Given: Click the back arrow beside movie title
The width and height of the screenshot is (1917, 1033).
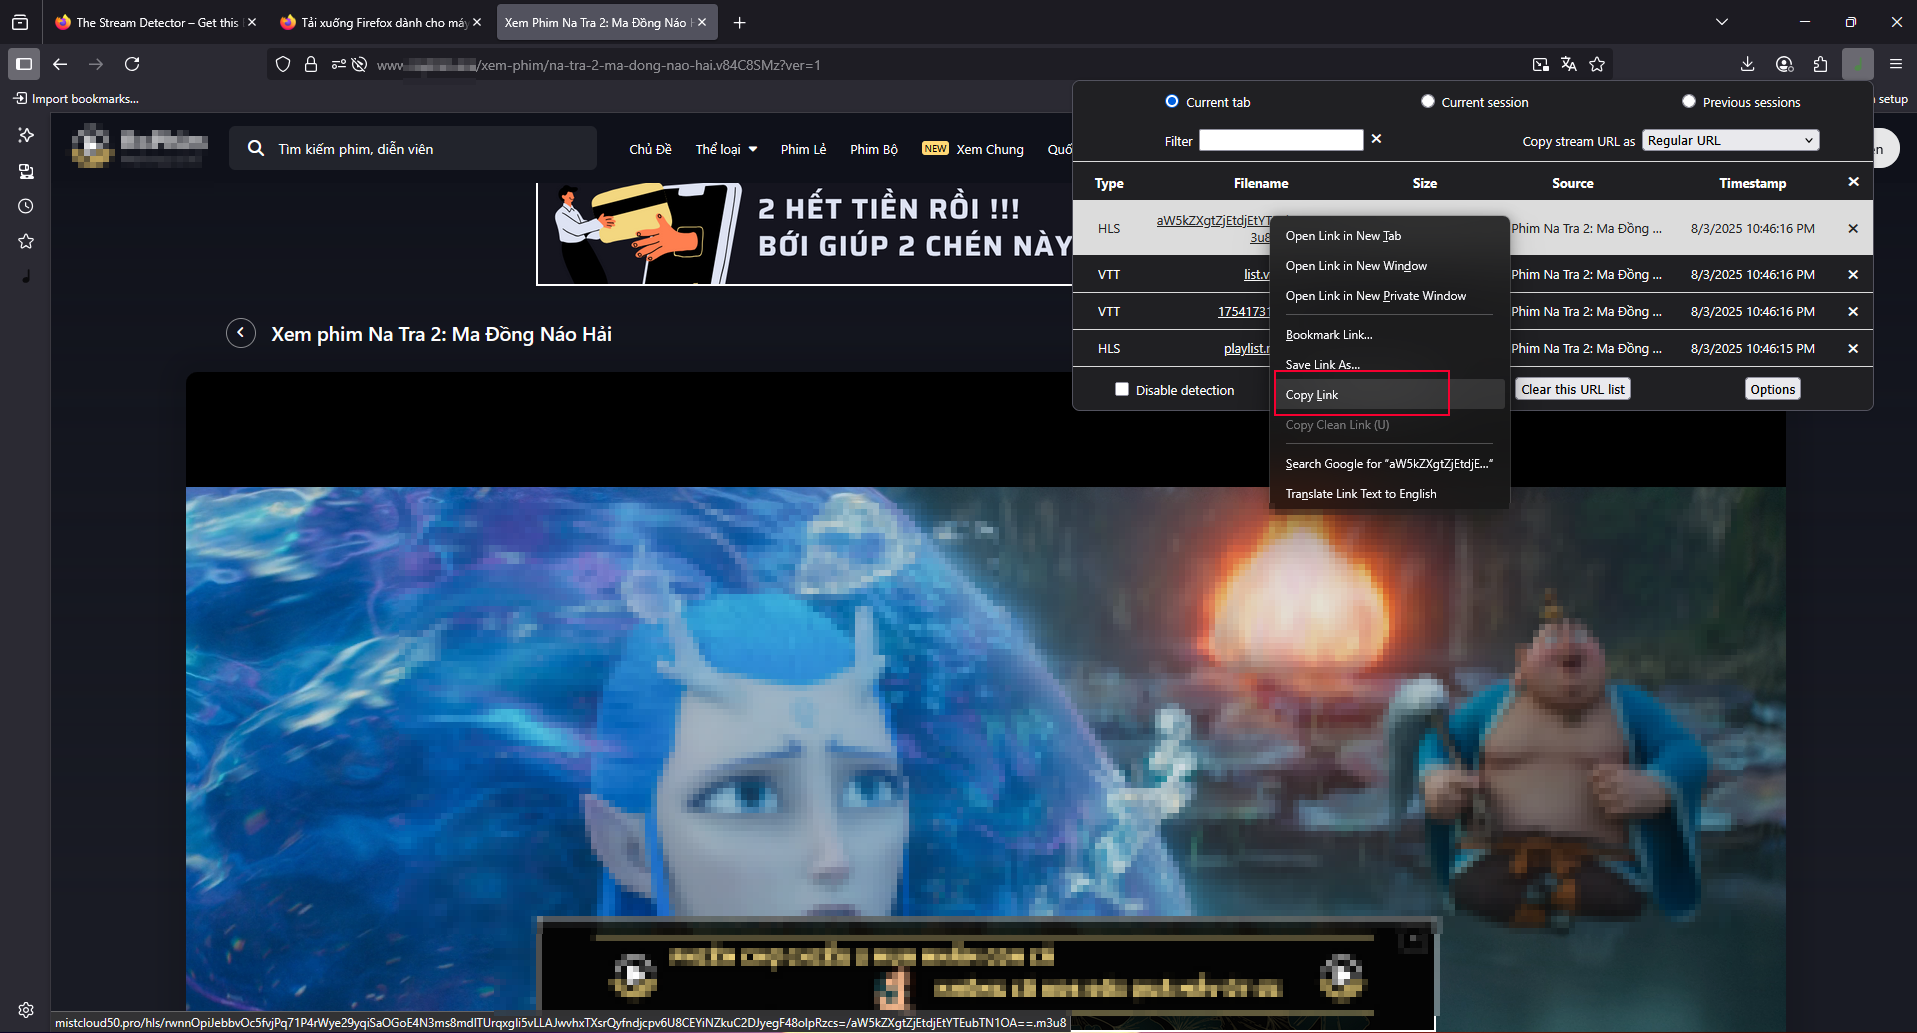Looking at the screenshot, I should coord(241,333).
